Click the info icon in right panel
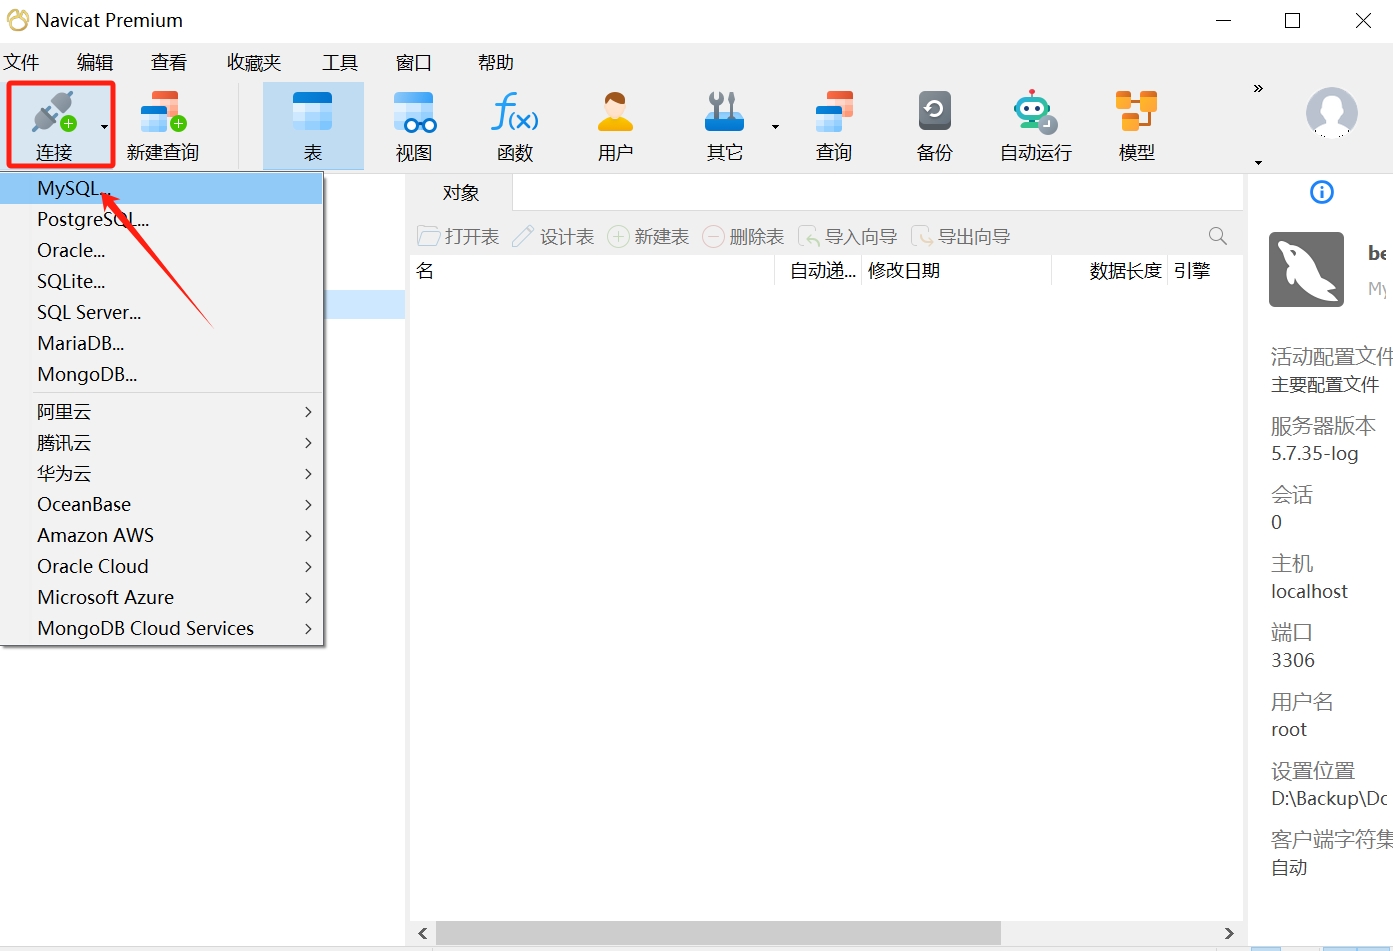The width and height of the screenshot is (1393, 951). click(1321, 192)
